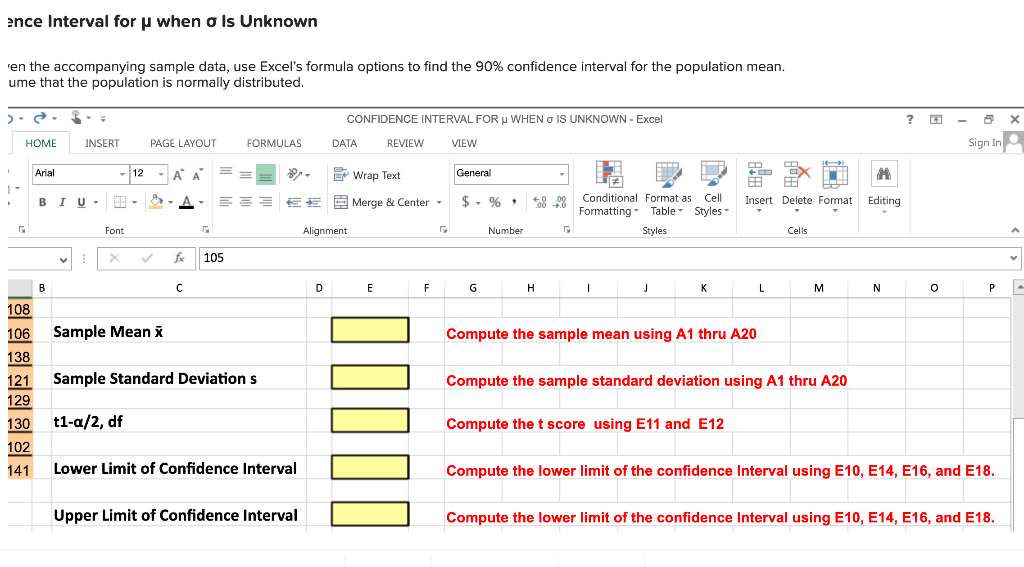Align text right in the cell
Viewport: 1024px width, 567px height.
265,202
